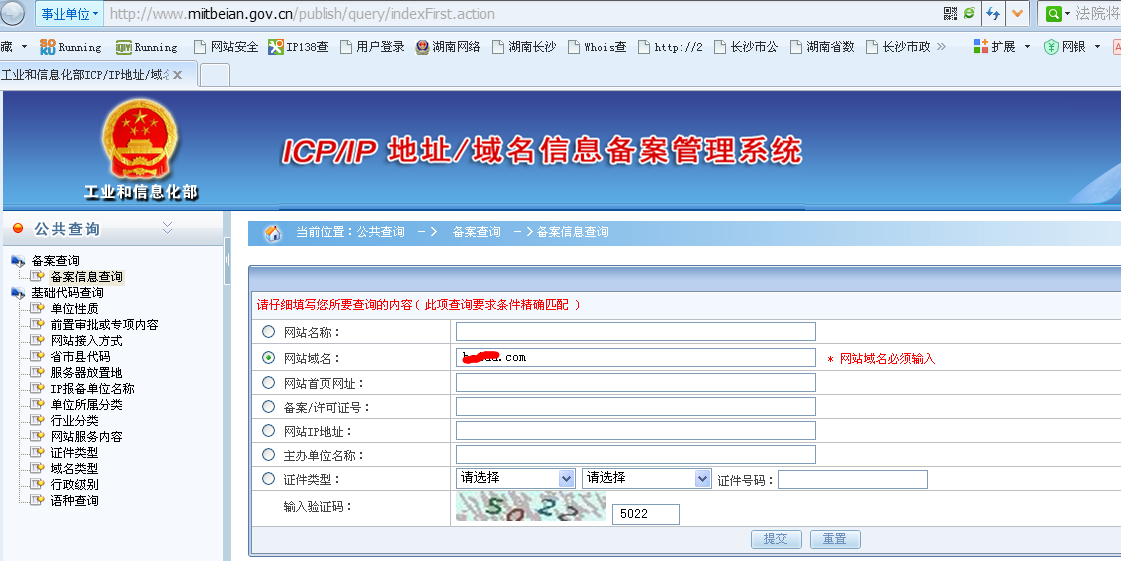Image resolution: width=1121 pixels, height=561 pixels.
Task: Click the IP138查 bookmark icon
Action: click(x=276, y=47)
